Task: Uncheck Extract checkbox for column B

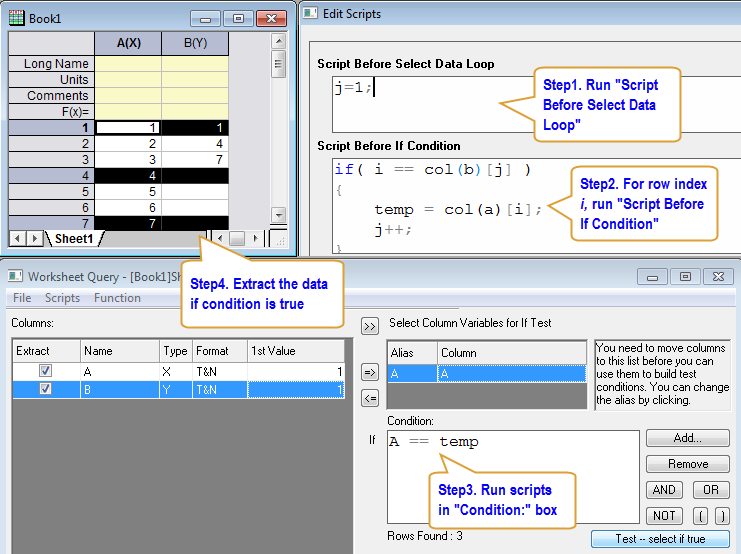Action: point(46,390)
